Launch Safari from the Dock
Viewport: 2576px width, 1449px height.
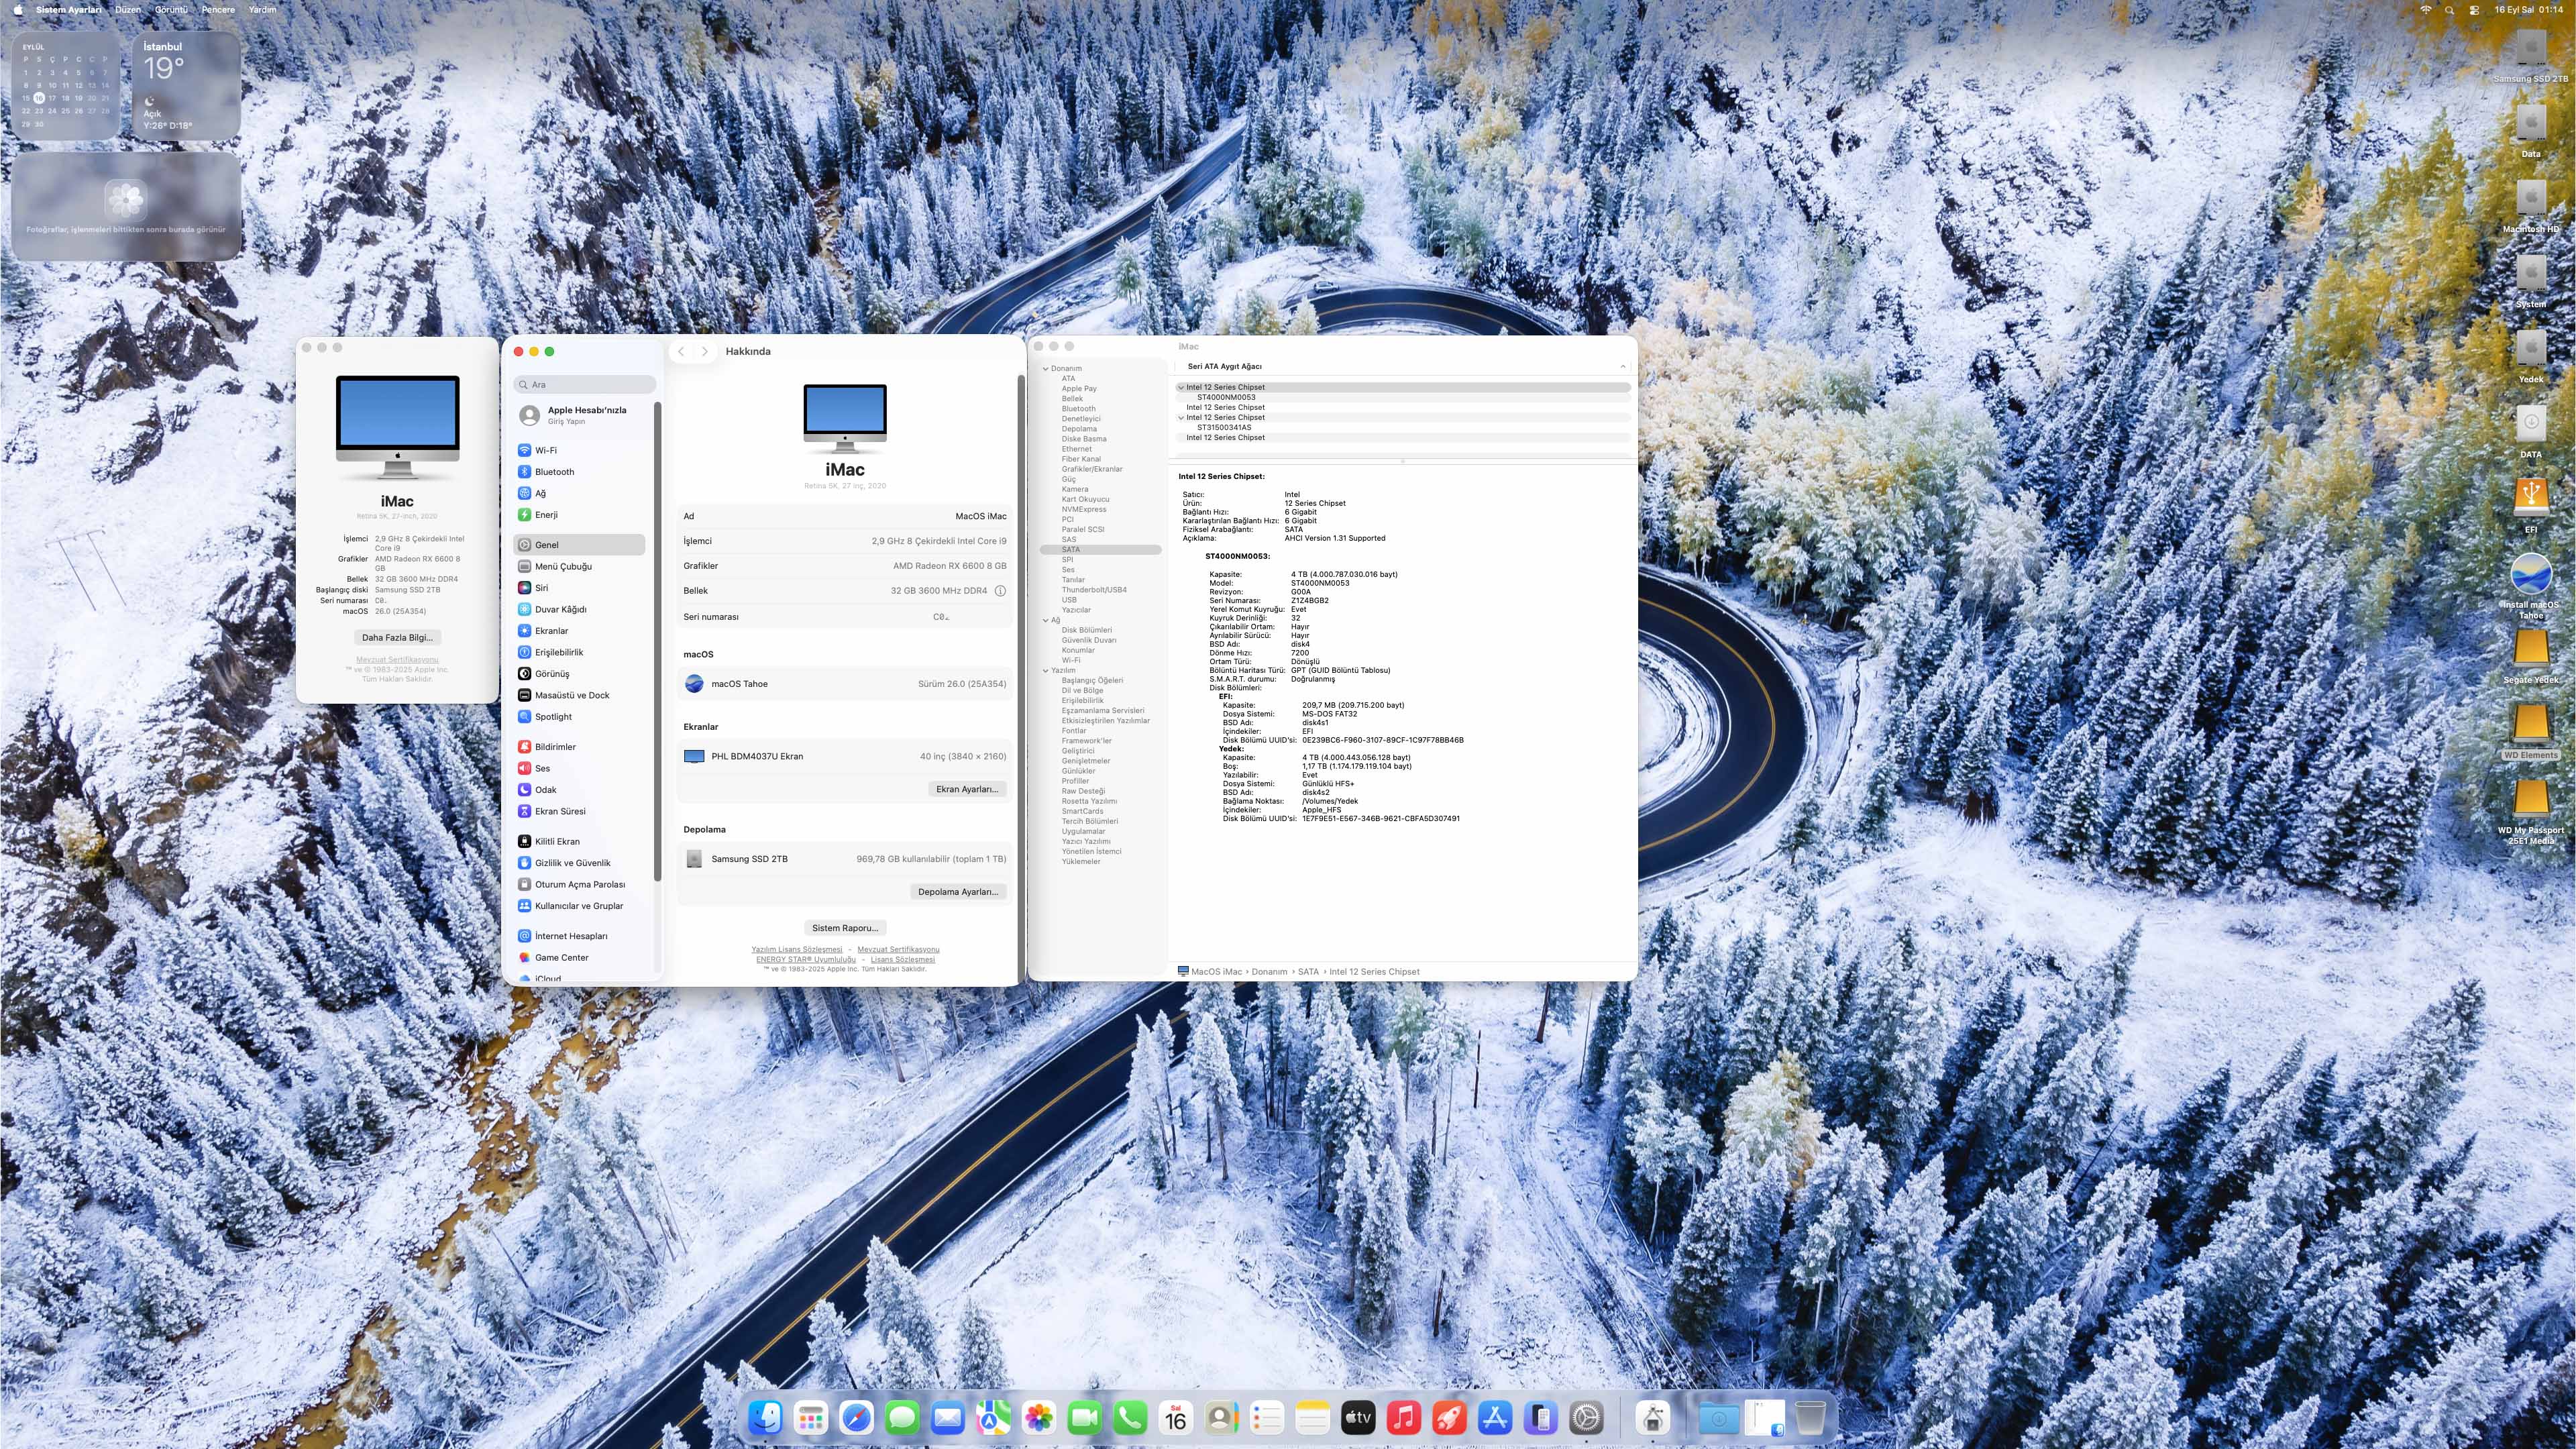pos(856,1417)
